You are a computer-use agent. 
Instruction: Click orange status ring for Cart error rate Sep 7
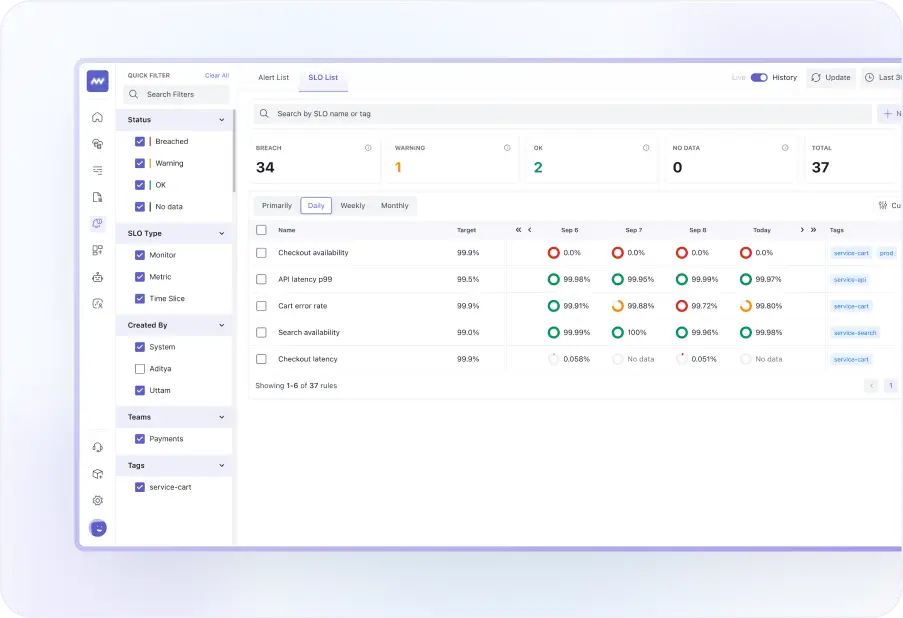[617, 306]
